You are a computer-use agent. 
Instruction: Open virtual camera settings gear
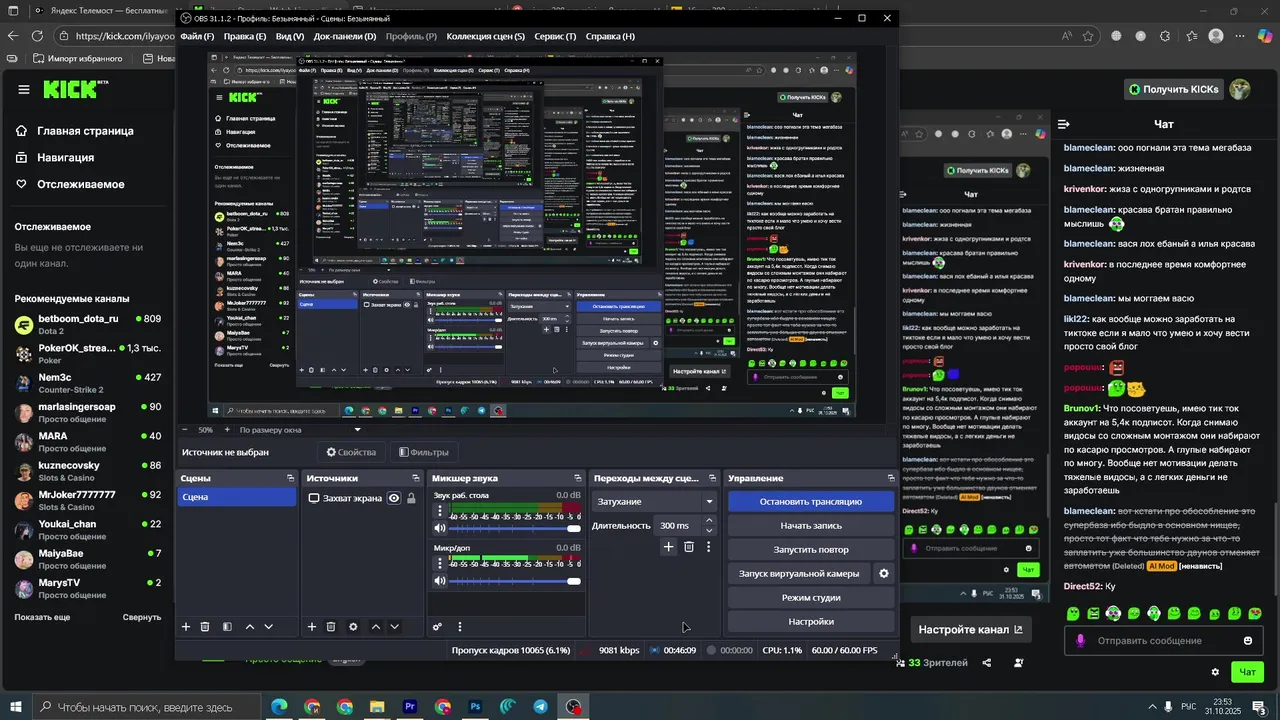[x=883, y=574]
